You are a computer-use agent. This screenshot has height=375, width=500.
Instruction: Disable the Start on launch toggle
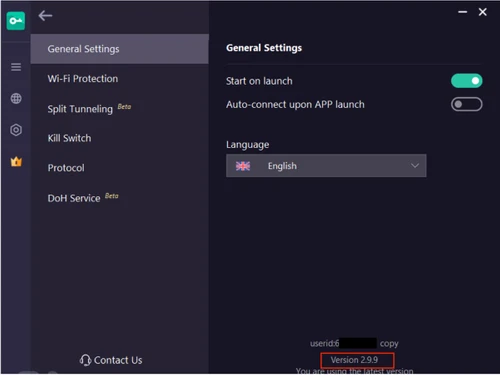click(466, 81)
